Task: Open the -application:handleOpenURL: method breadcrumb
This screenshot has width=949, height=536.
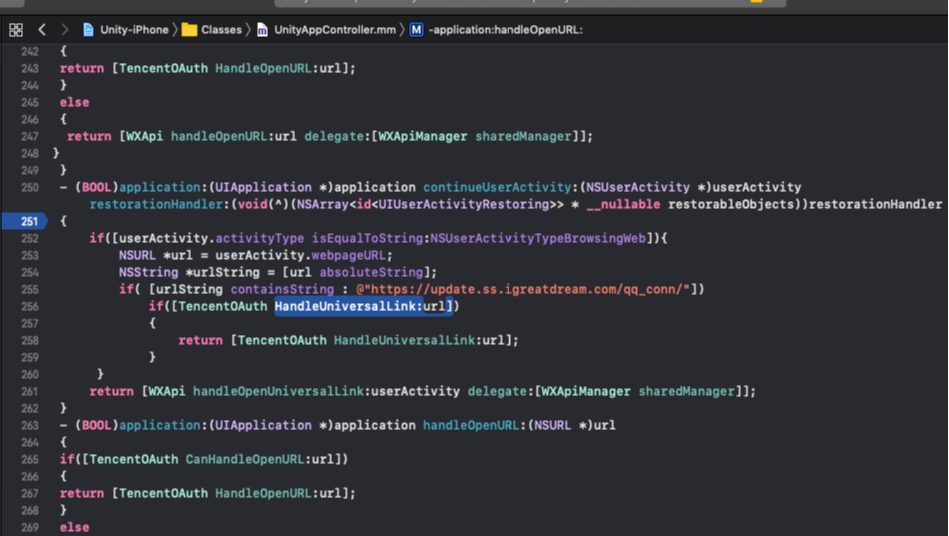Action: coord(505,30)
